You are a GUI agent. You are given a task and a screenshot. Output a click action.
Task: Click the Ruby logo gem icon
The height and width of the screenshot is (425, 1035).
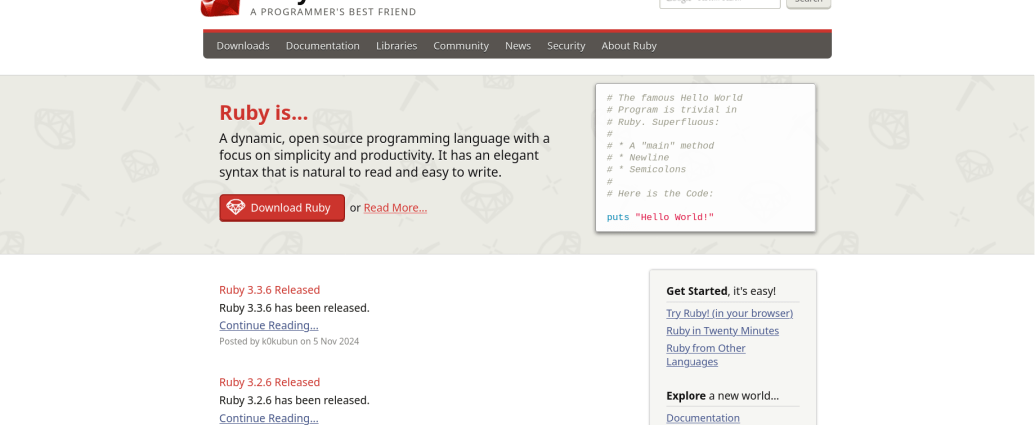point(220,8)
